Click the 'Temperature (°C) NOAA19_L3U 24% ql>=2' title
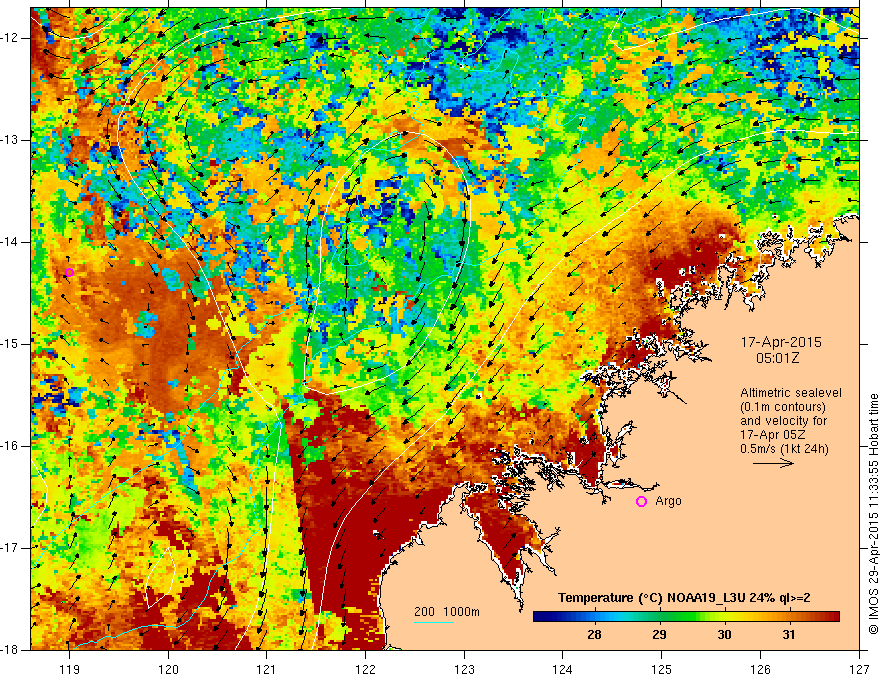This screenshot has height=680, width=880. (684, 598)
